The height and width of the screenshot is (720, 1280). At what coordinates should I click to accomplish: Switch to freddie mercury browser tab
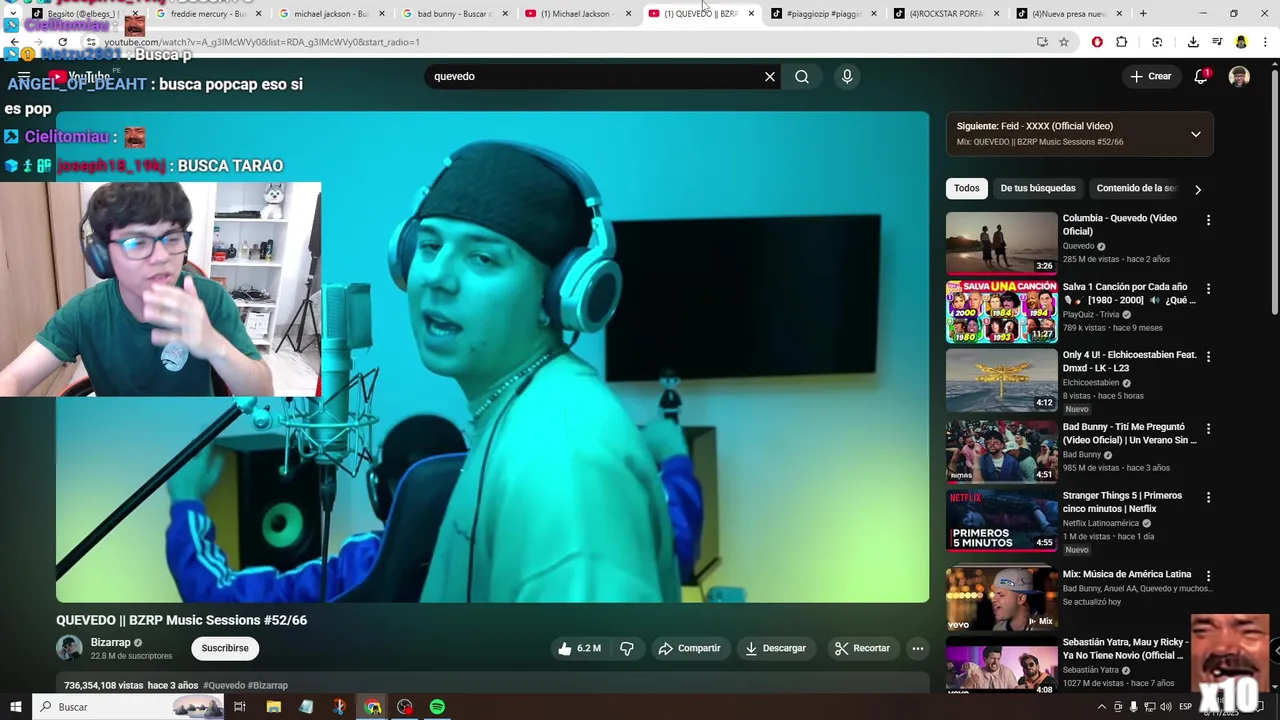click(x=208, y=14)
